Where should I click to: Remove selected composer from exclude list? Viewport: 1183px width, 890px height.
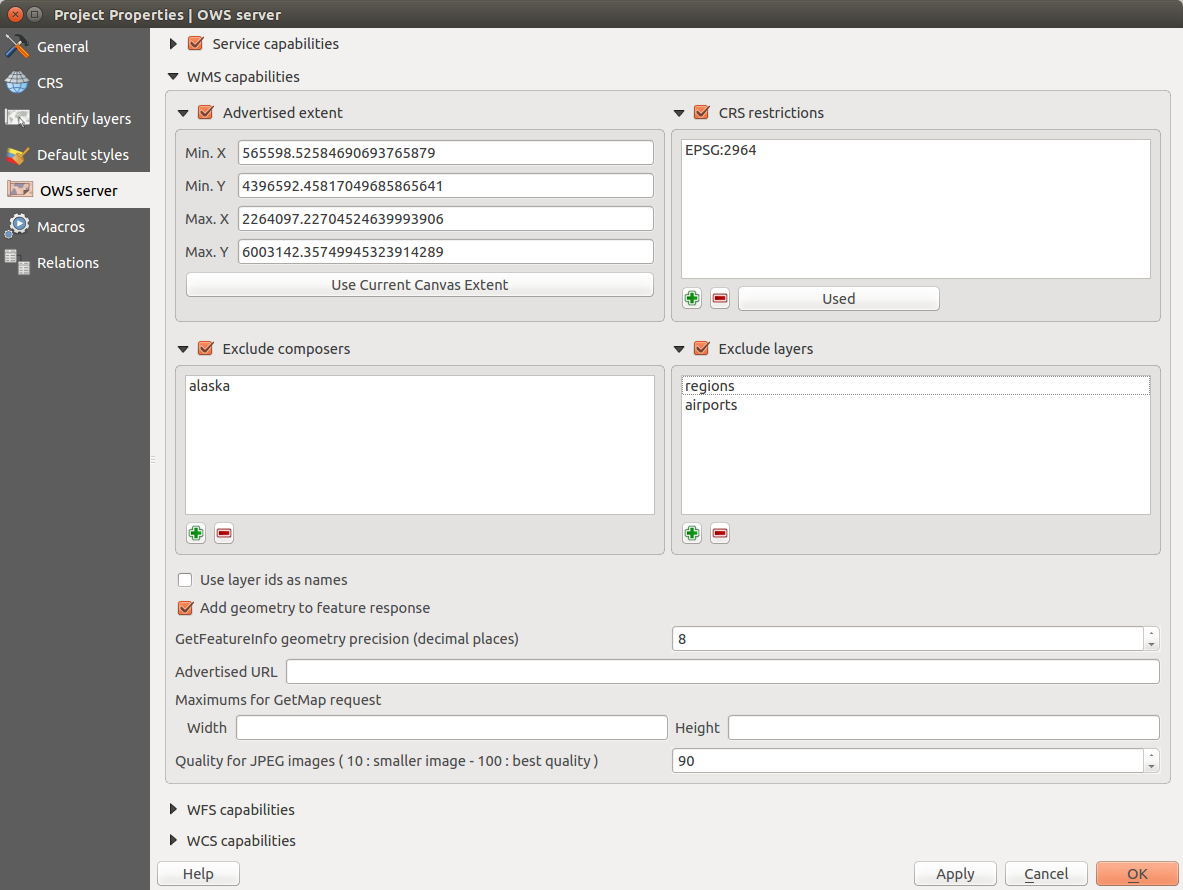[224, 534]
